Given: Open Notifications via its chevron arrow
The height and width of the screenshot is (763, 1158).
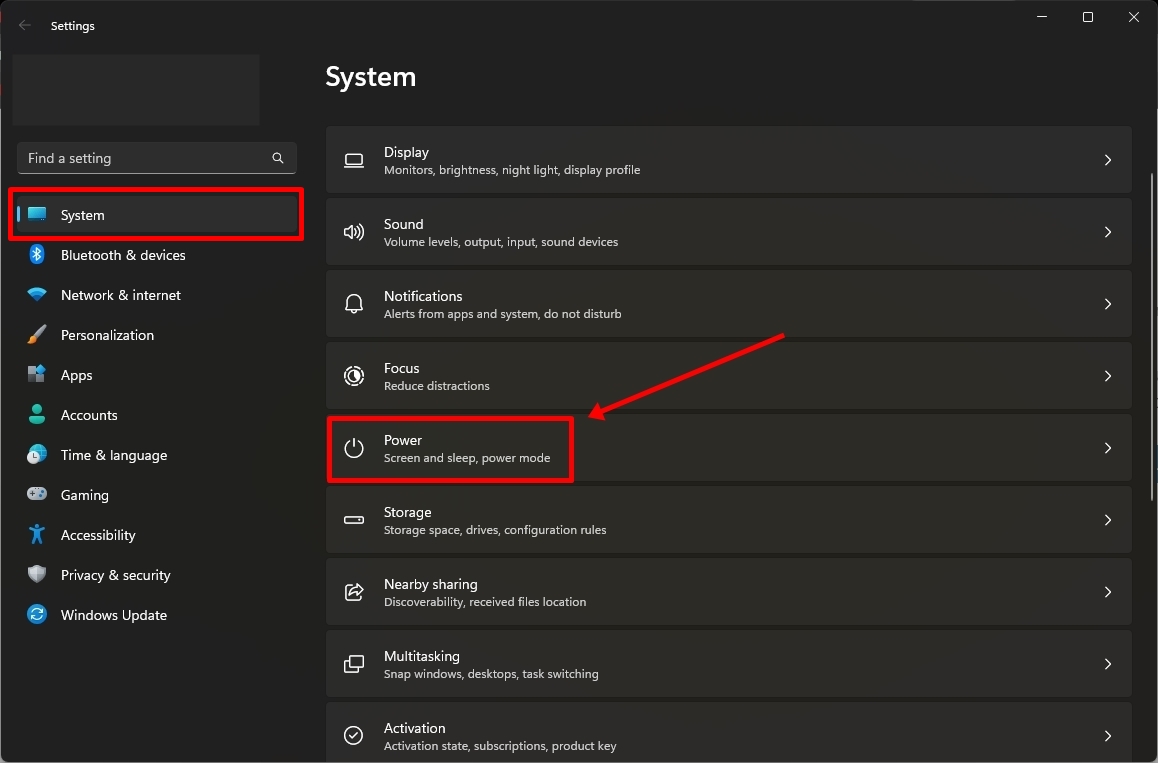Looking at the screenshot, I should (x=1108, y=304).
